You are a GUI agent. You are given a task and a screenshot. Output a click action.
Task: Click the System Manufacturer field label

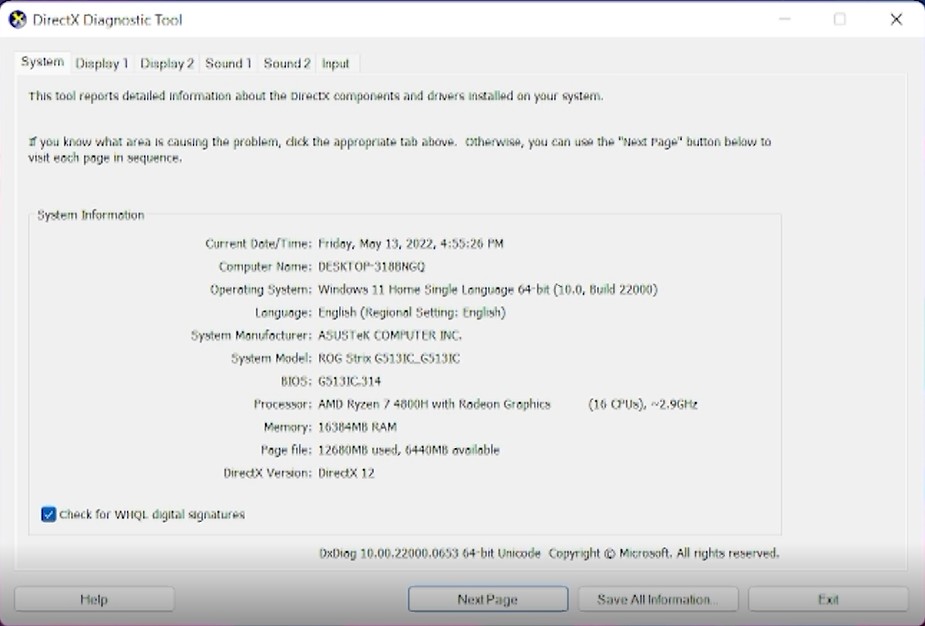click(x=251, y=336)
